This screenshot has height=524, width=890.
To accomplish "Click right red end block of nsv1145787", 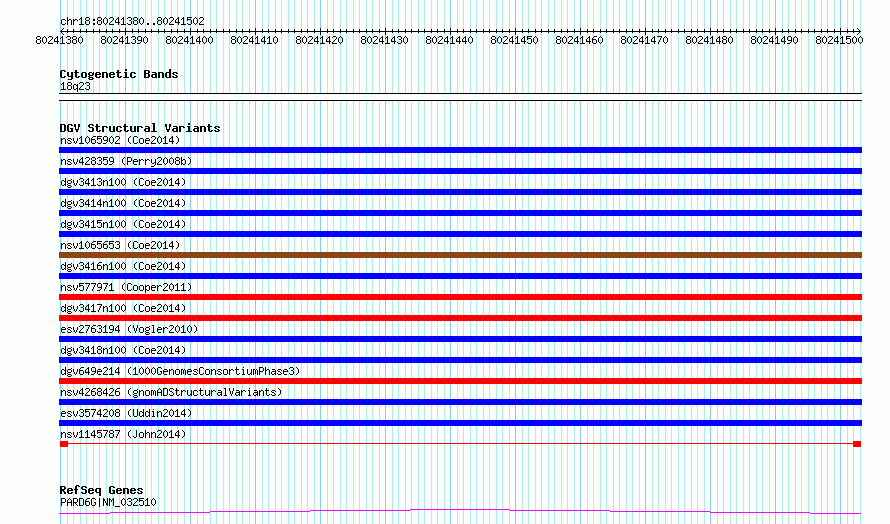I will pos(857,444).
